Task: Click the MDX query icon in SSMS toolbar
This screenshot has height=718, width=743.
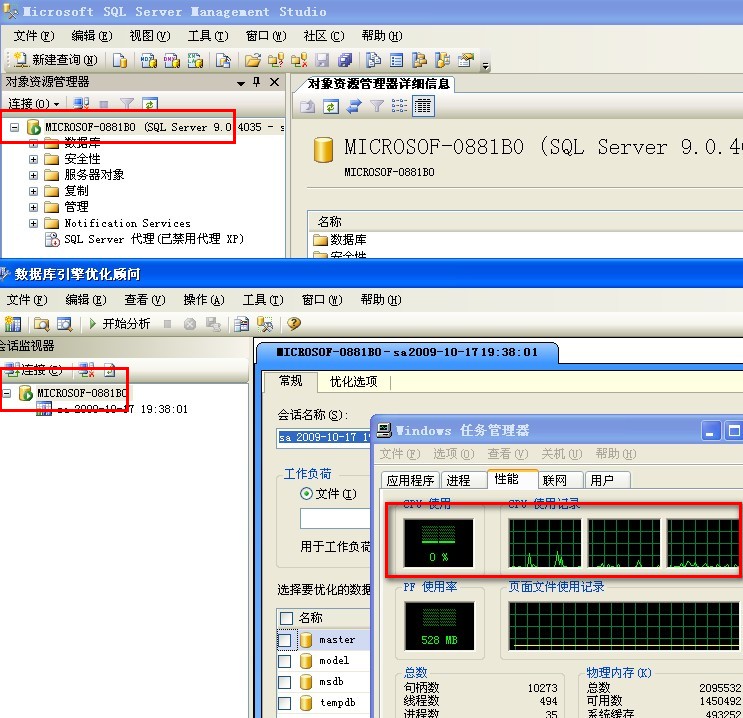Action: (x=148, y=60)
